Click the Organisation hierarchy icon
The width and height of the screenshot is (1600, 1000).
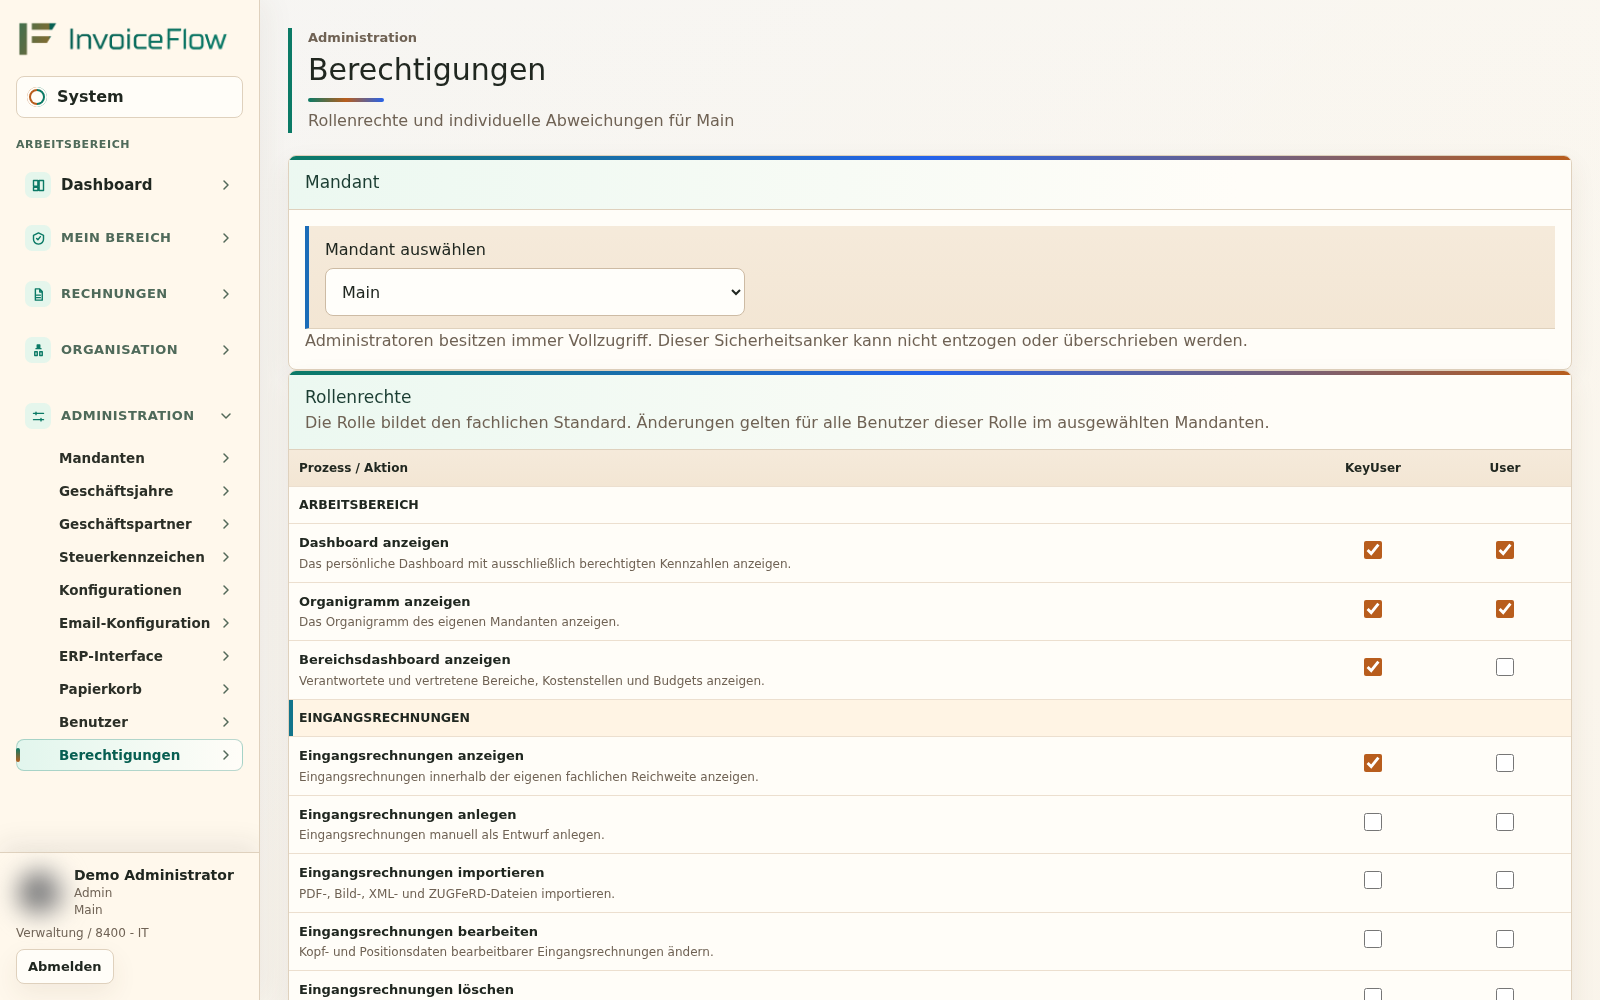(x=38, y=350)
